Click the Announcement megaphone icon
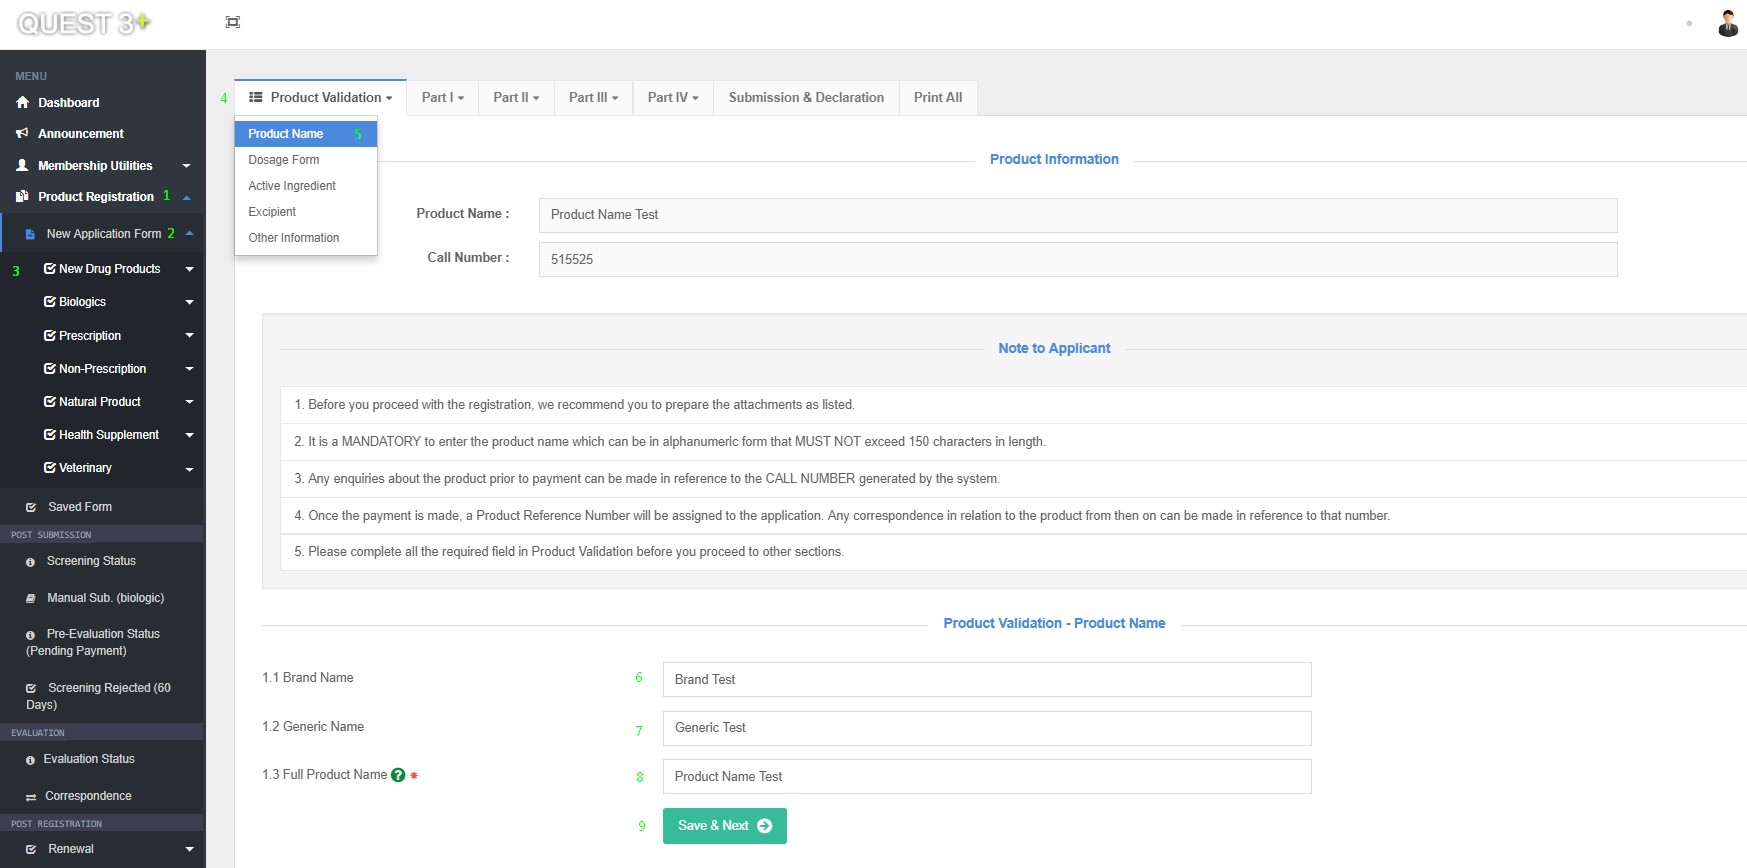The height and width of the screenshot is (868, 1747). coord(23,133)
